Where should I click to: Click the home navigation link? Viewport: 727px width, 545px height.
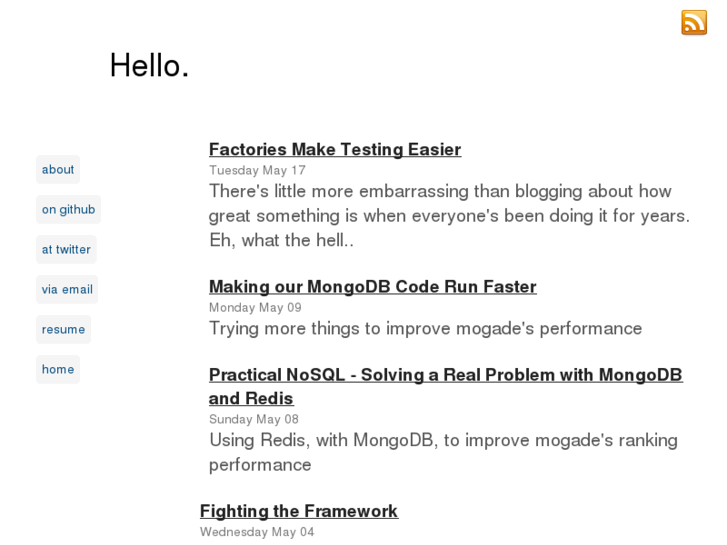point(58,369)
